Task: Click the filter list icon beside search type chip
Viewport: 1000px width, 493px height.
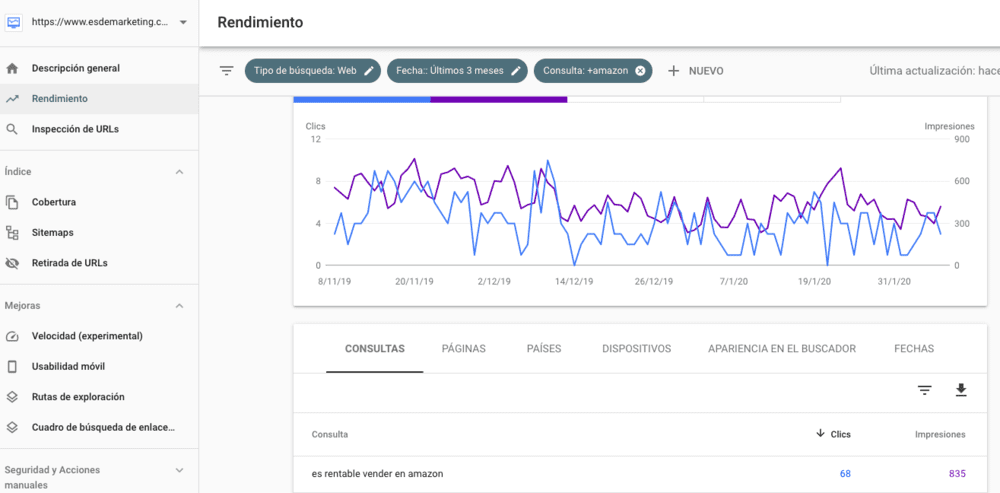Action: point(227,71)
